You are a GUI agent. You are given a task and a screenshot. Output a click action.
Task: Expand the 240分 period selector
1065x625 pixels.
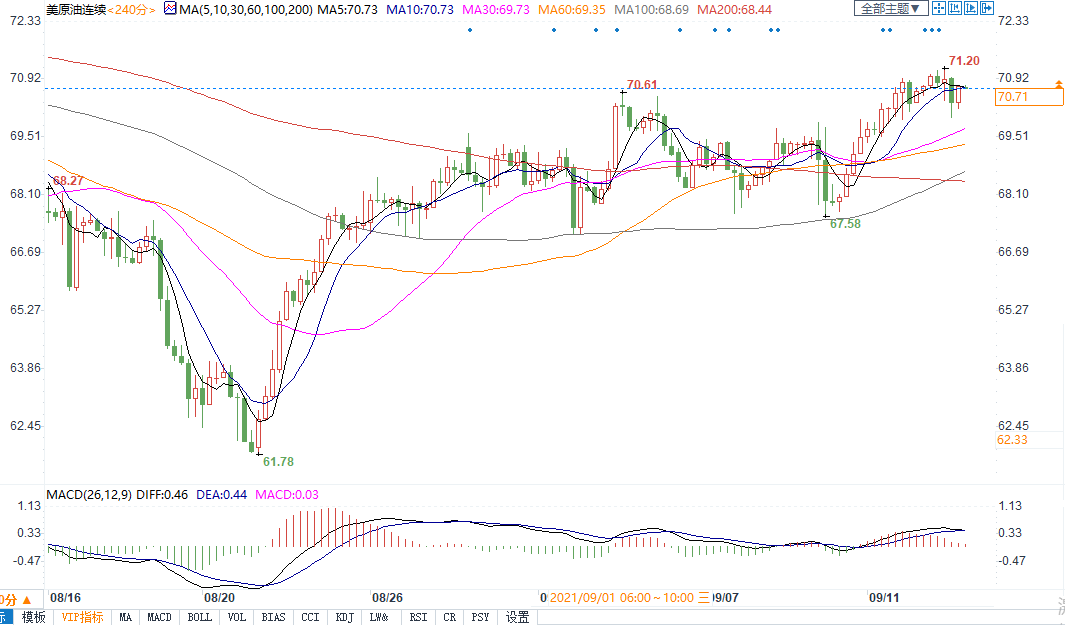click(130, 9)
